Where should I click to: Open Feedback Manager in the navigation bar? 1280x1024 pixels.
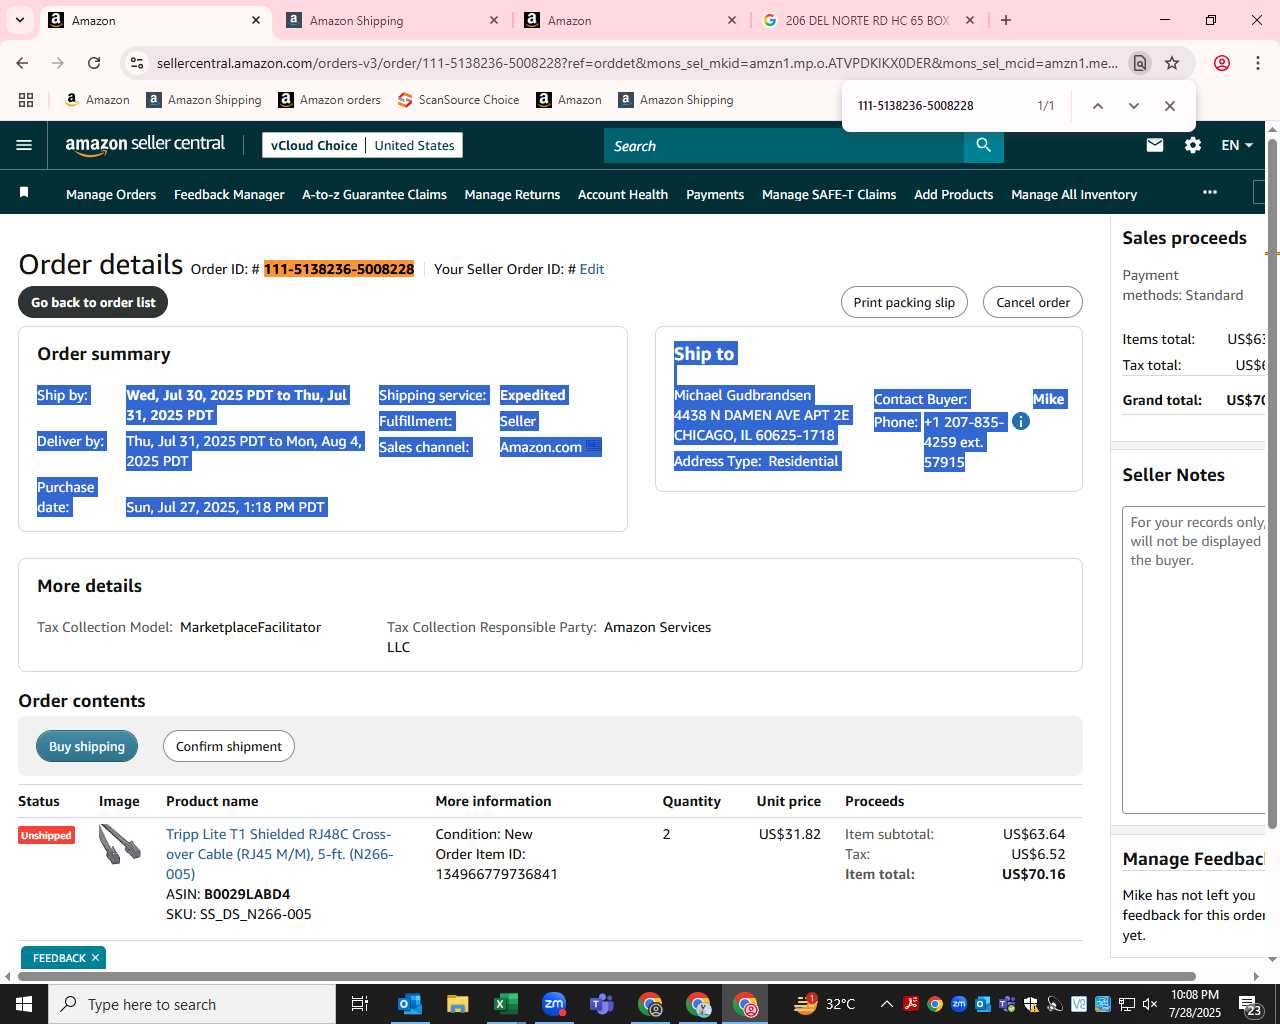(229, 194)
